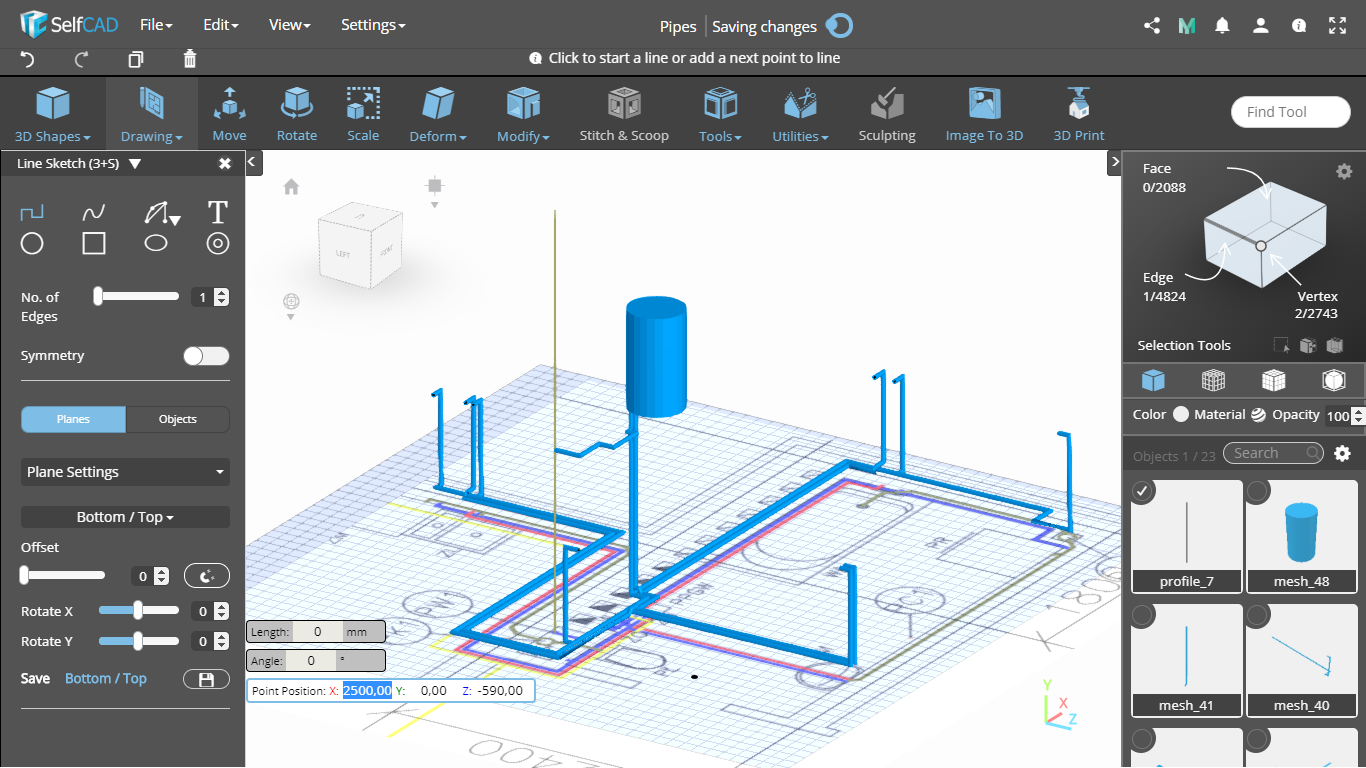
Task: Select the Material radio option
Action: [1258, 414]
